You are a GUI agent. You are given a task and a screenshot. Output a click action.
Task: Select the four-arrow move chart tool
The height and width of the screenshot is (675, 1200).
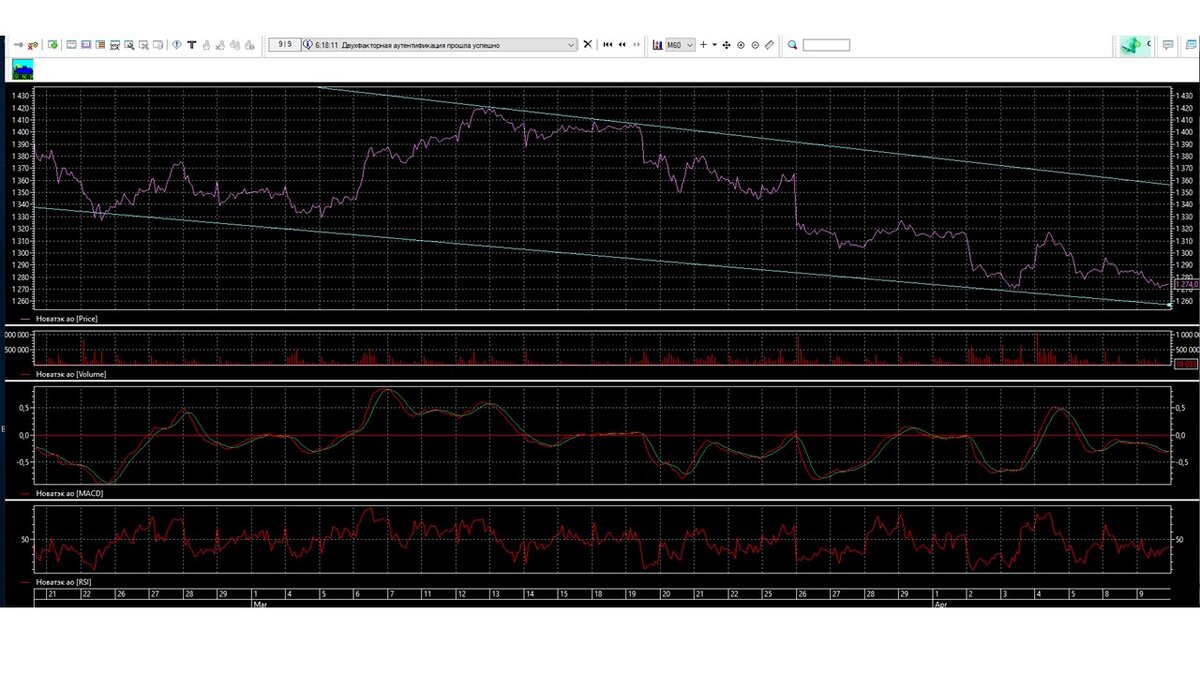726,45
